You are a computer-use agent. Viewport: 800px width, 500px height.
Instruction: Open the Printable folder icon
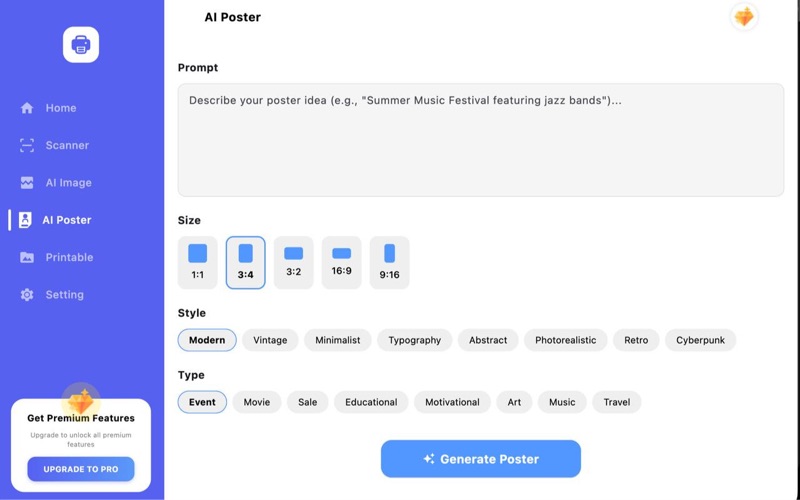point(27,257)
